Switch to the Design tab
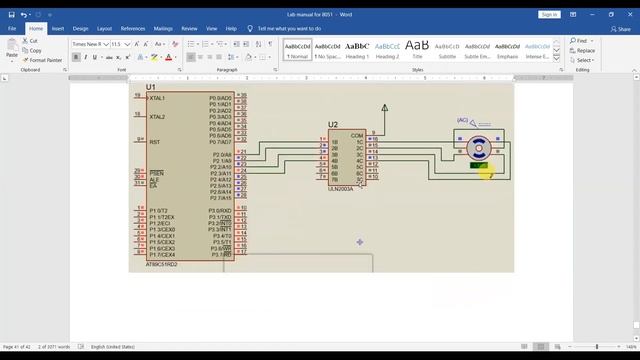 [x=80, y=29]
